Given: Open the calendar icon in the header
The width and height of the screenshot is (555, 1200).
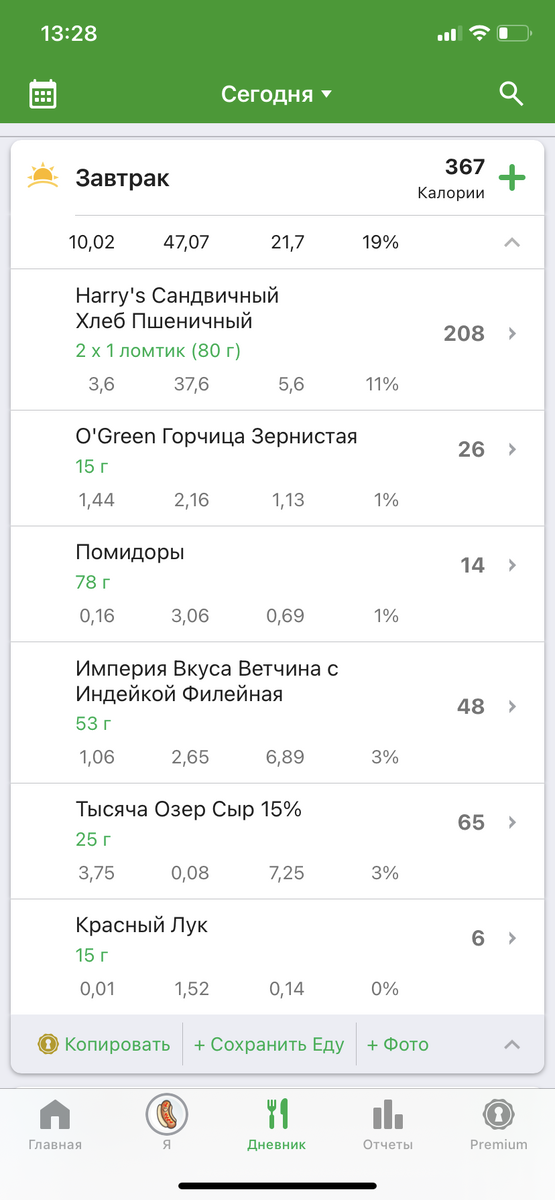Looking at the screenshot, I should (x=43, y=95).
